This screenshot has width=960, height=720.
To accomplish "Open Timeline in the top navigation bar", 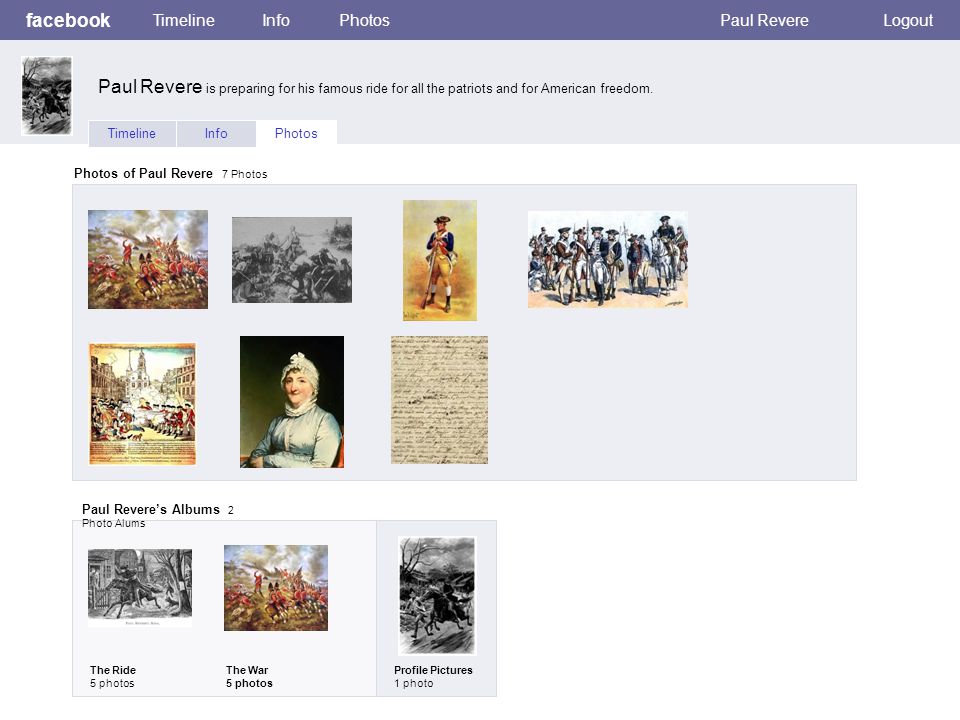I will 184,20.
